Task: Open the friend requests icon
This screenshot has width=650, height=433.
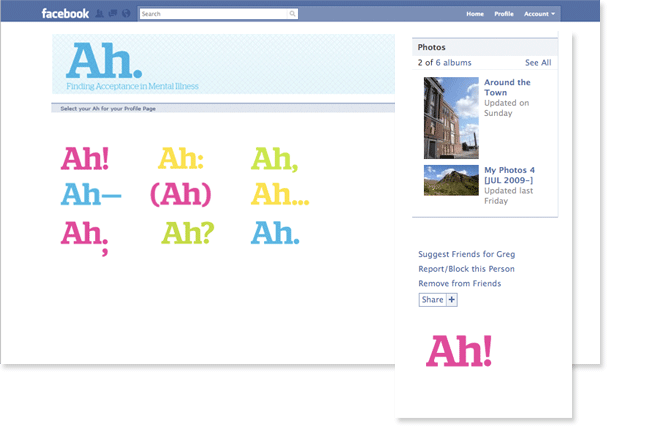Action: pyautogui.click(x=99, y=14)
